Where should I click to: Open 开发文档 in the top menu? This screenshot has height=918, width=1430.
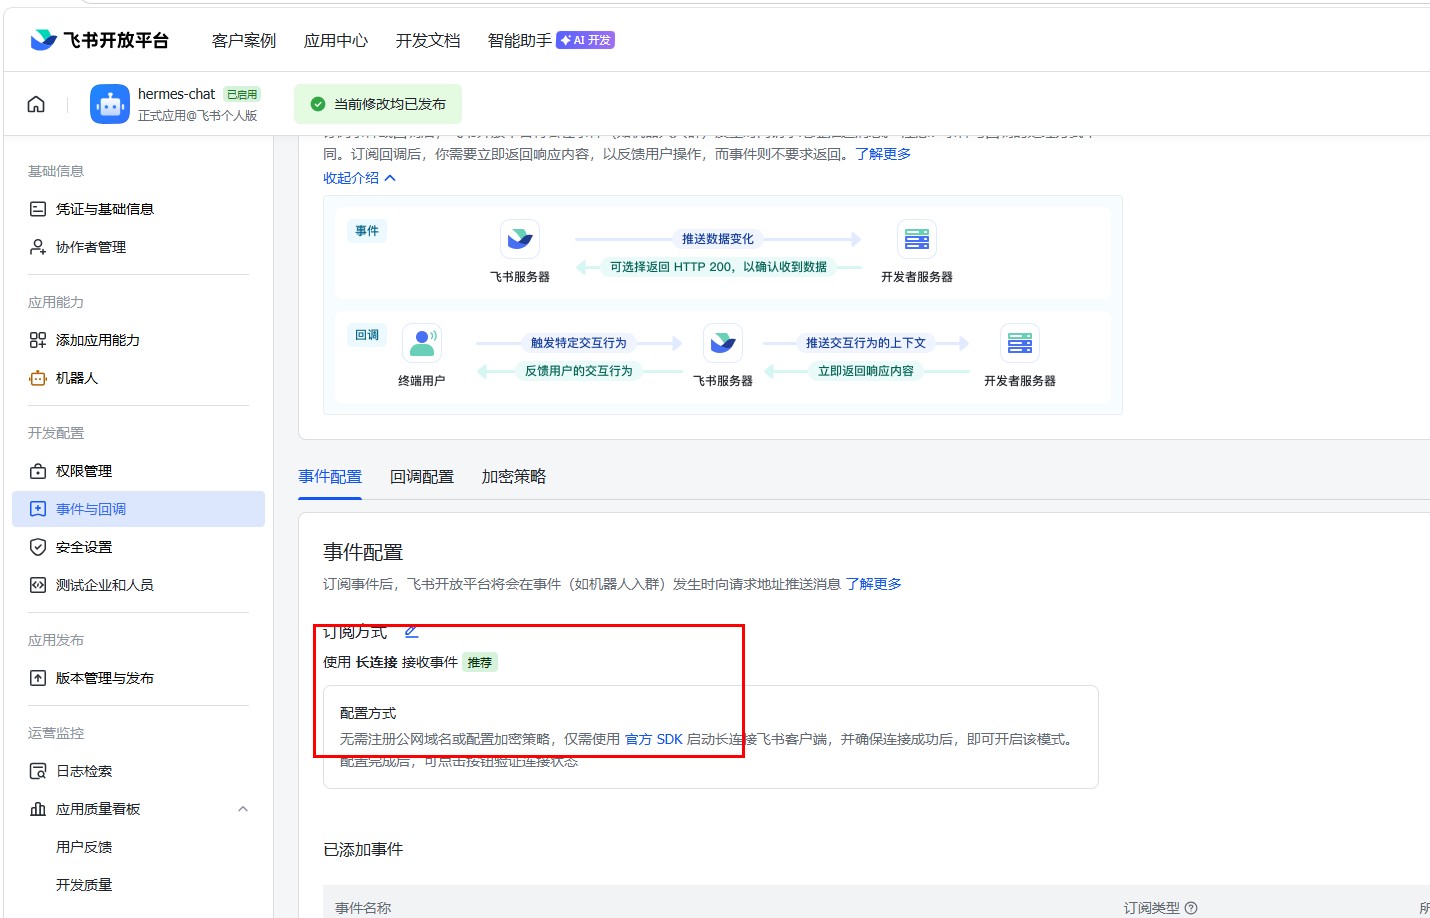point(428,40)
